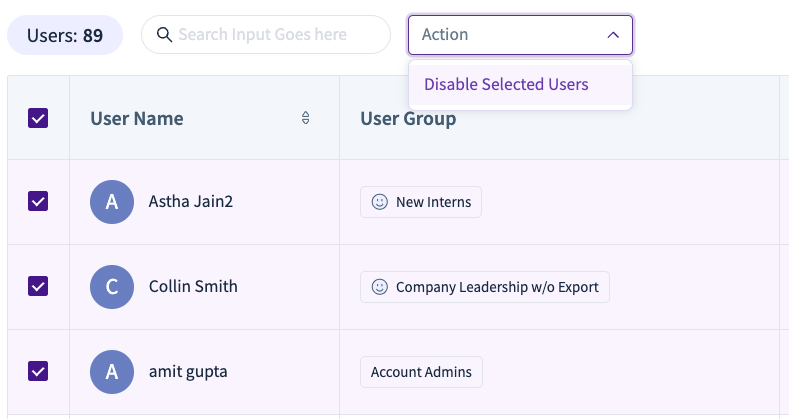Uncheck the Collin Smith row checkbox
The image size is (789, 419).
[x=38, y=286]
